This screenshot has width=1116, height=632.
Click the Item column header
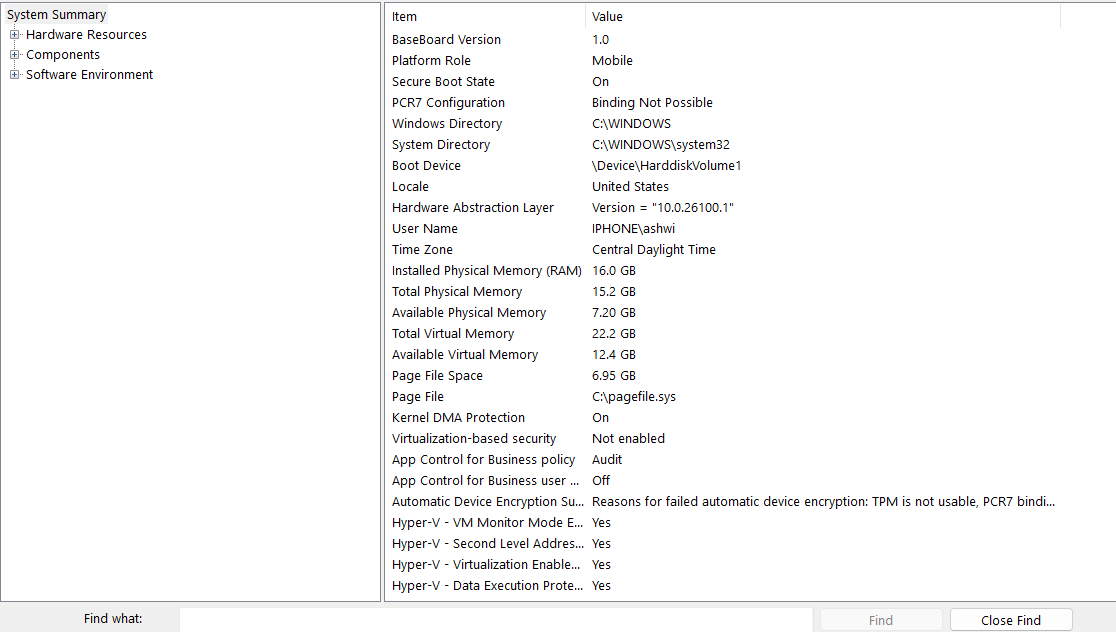[x=485, y=16]
